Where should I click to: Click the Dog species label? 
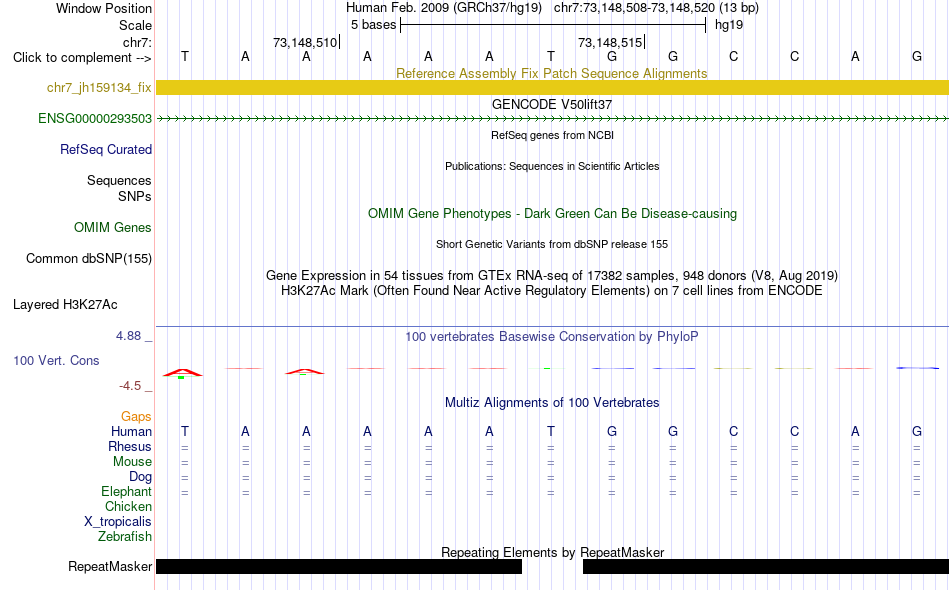140,477
